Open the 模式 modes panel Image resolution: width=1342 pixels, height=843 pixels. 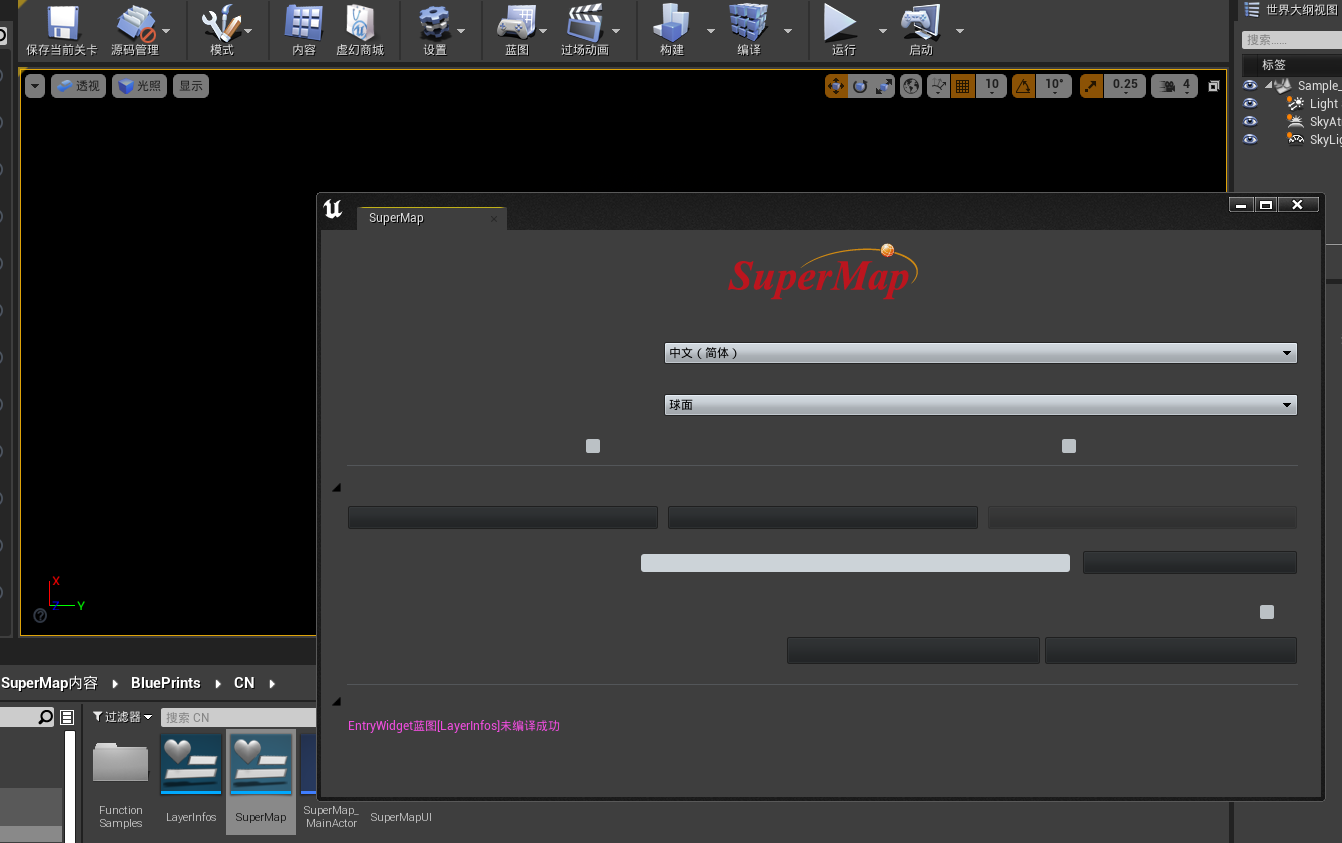(222, 31)
